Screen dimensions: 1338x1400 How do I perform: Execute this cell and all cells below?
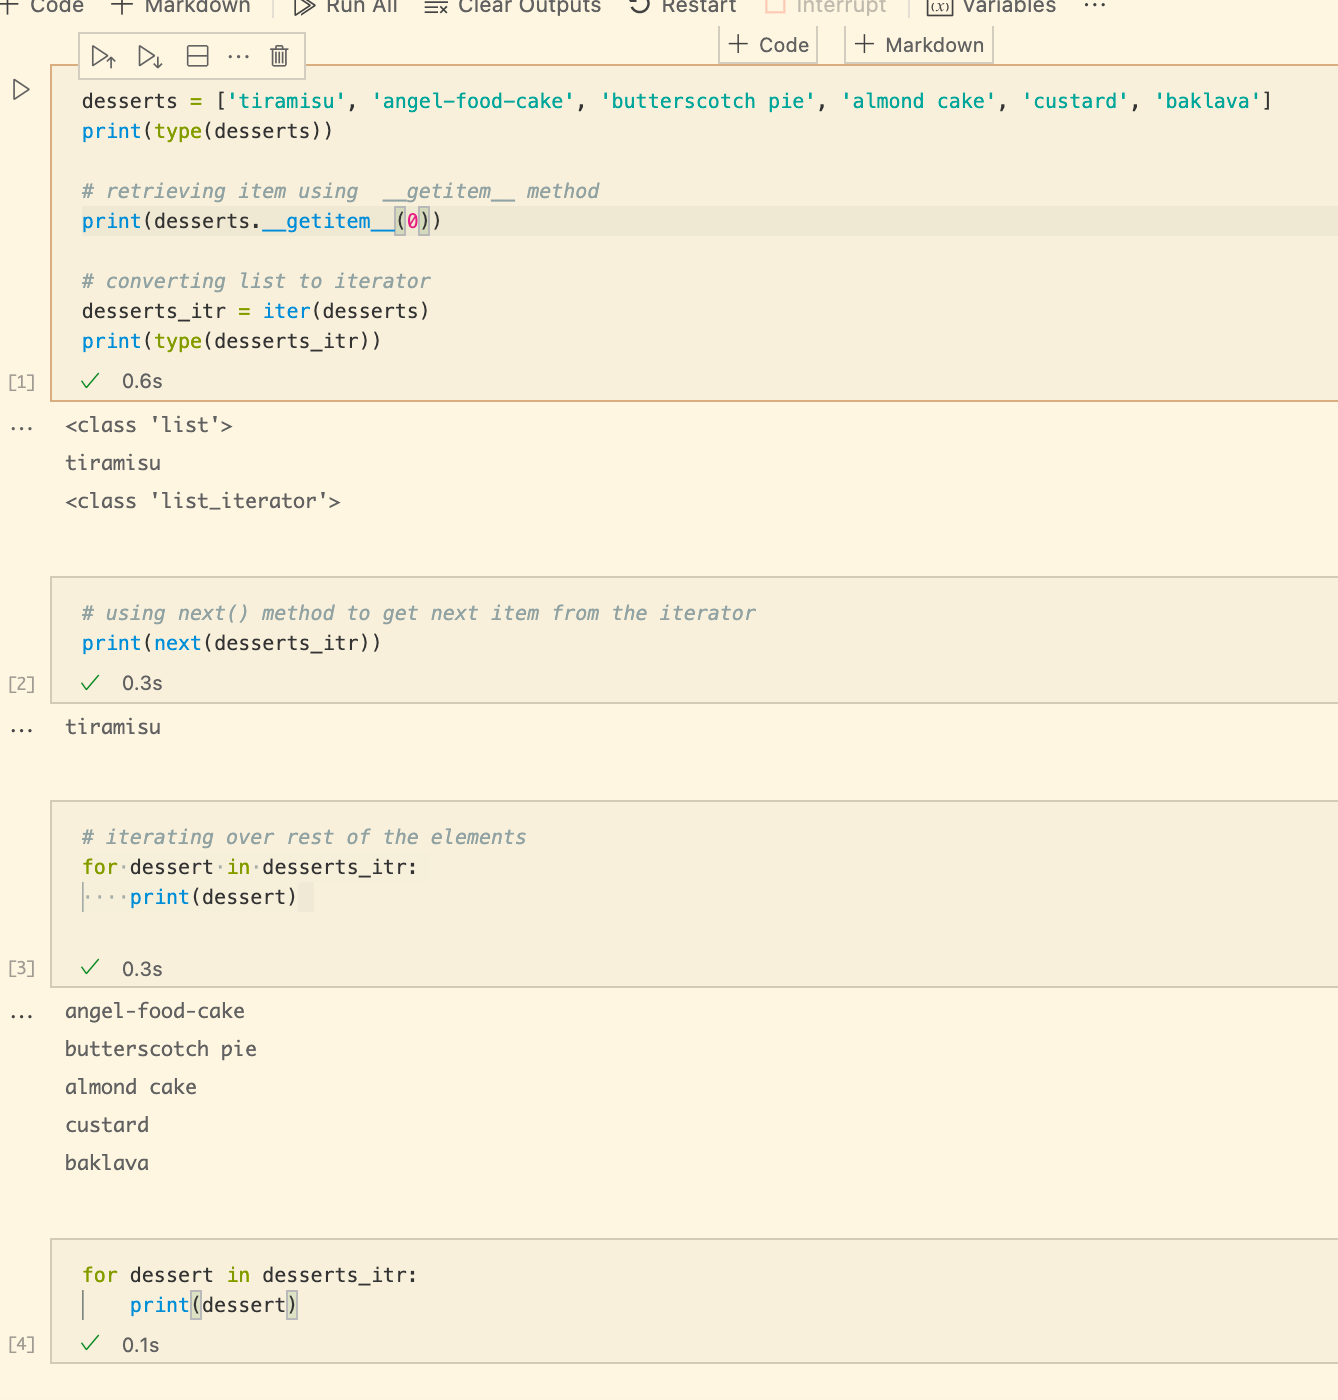click(x=150, y=56)
